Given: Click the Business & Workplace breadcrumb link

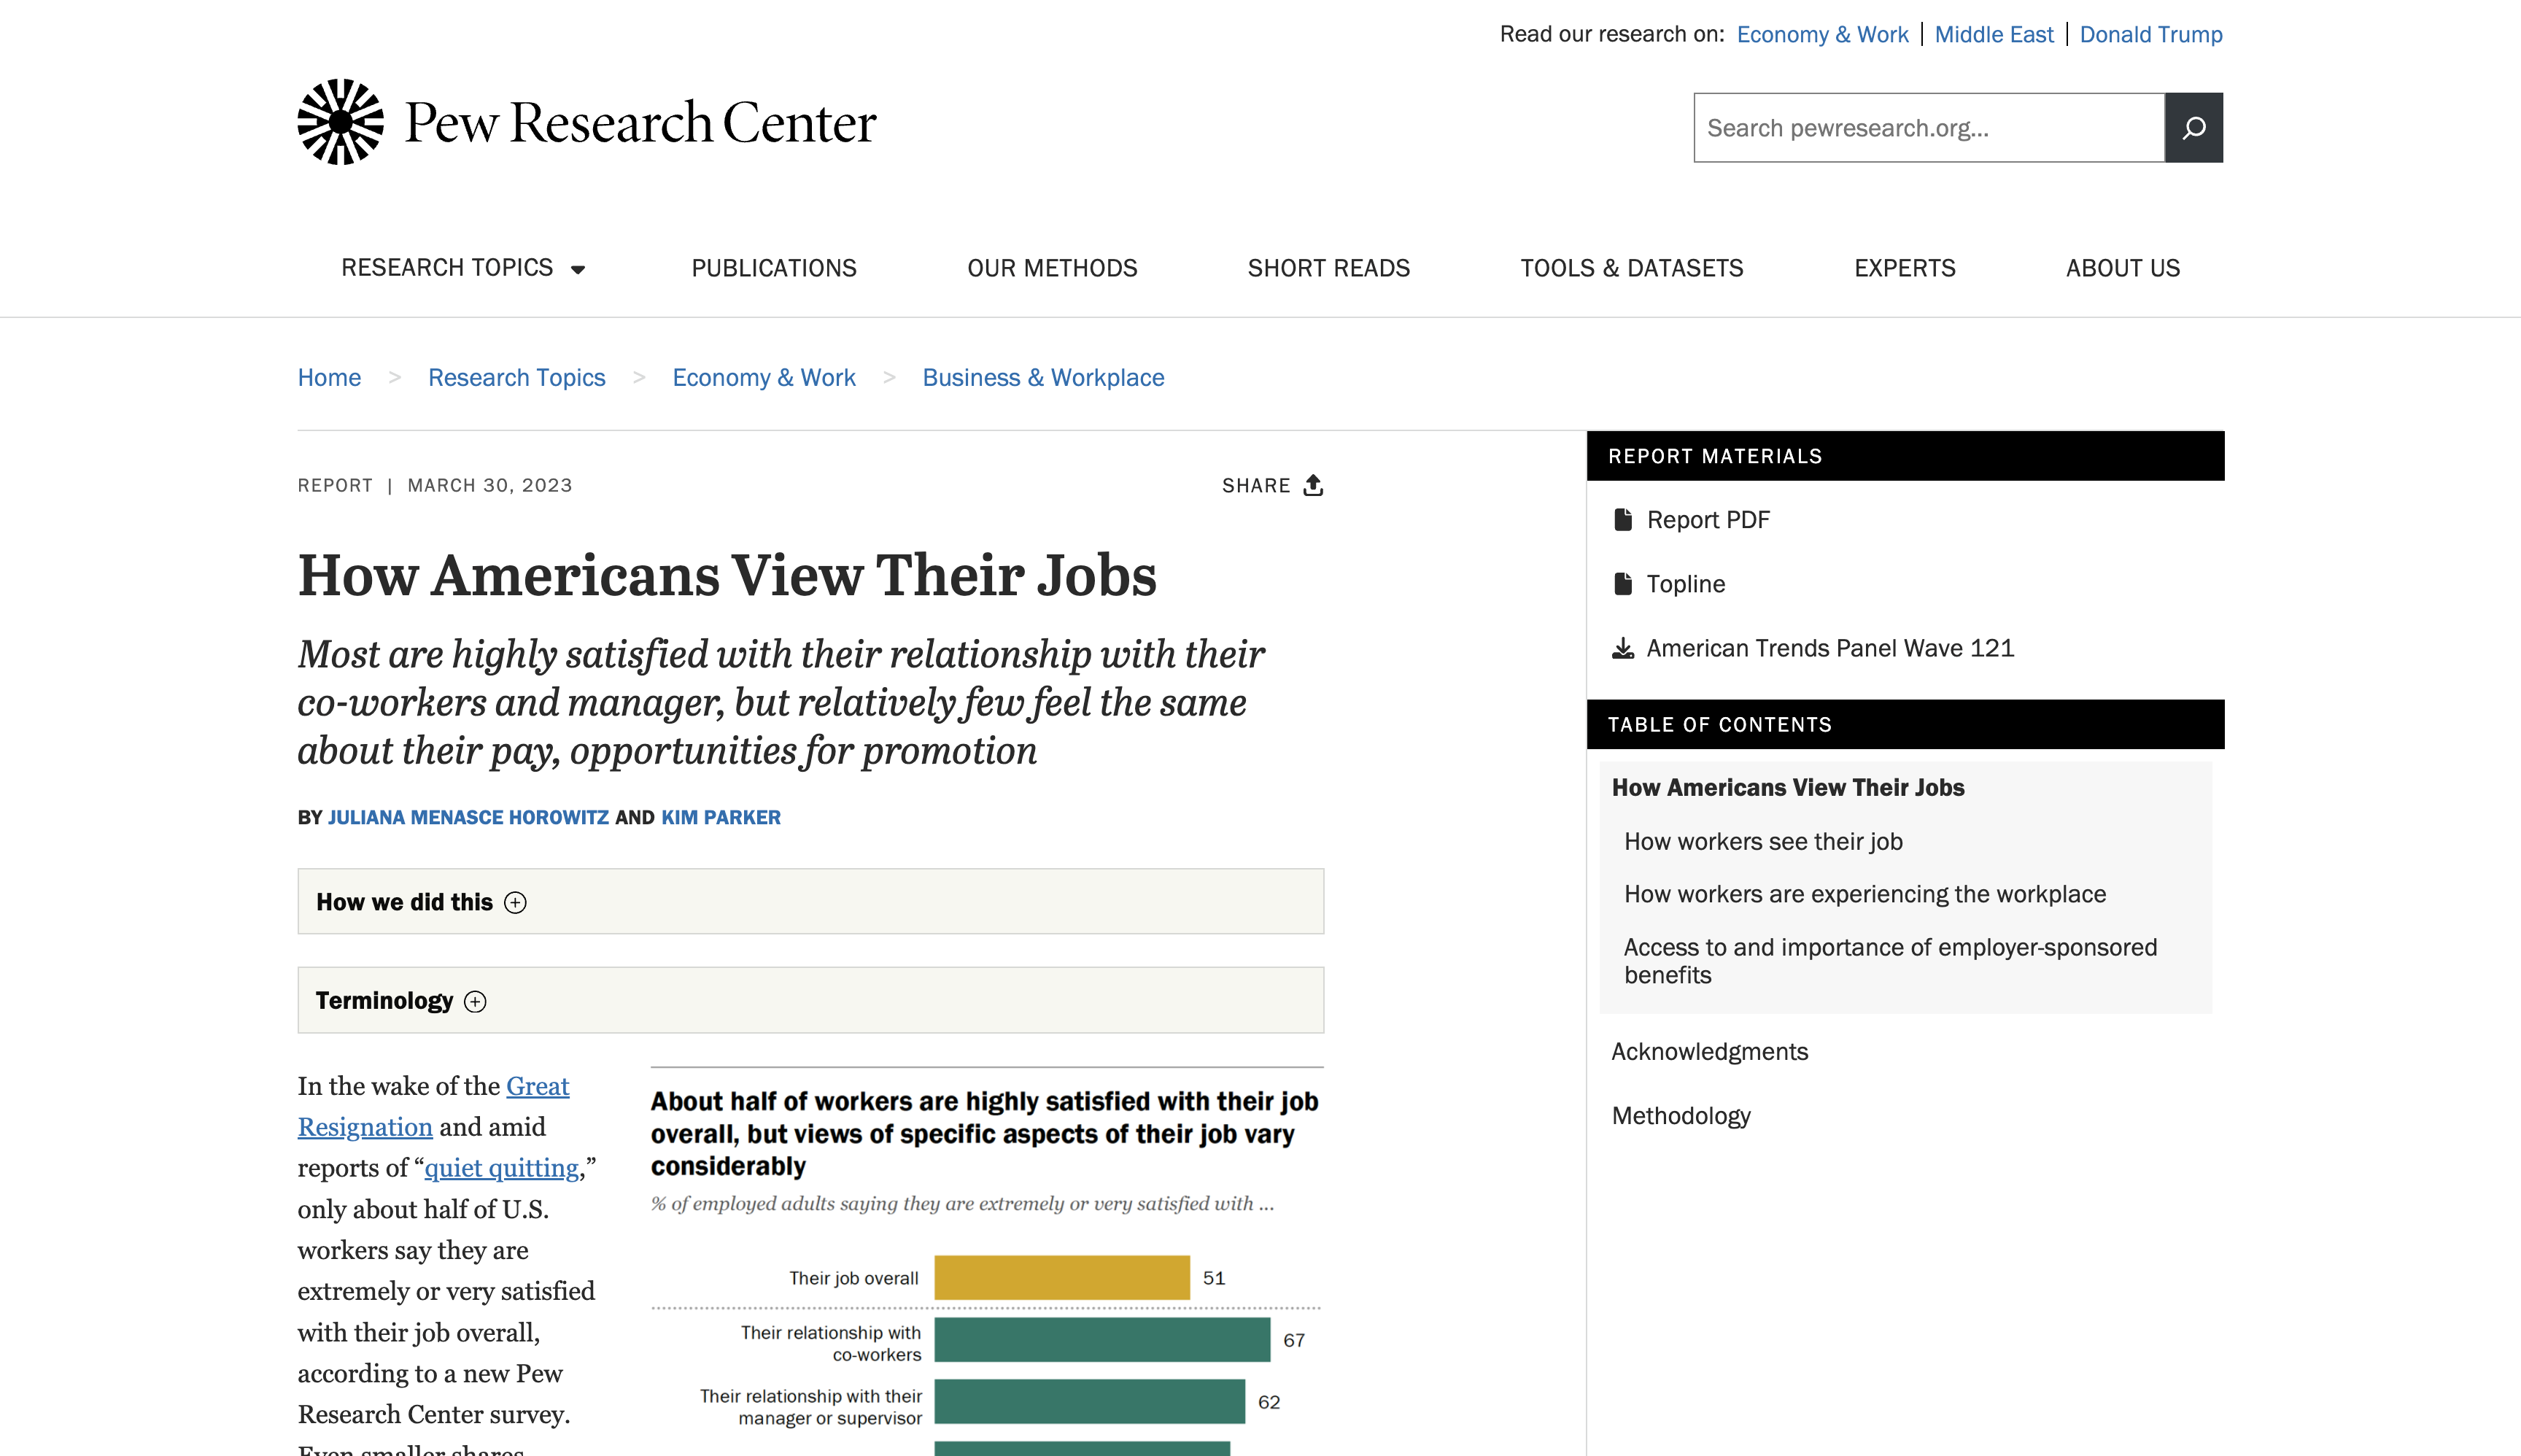Looking at the screenshot, I should point(1043,378).
